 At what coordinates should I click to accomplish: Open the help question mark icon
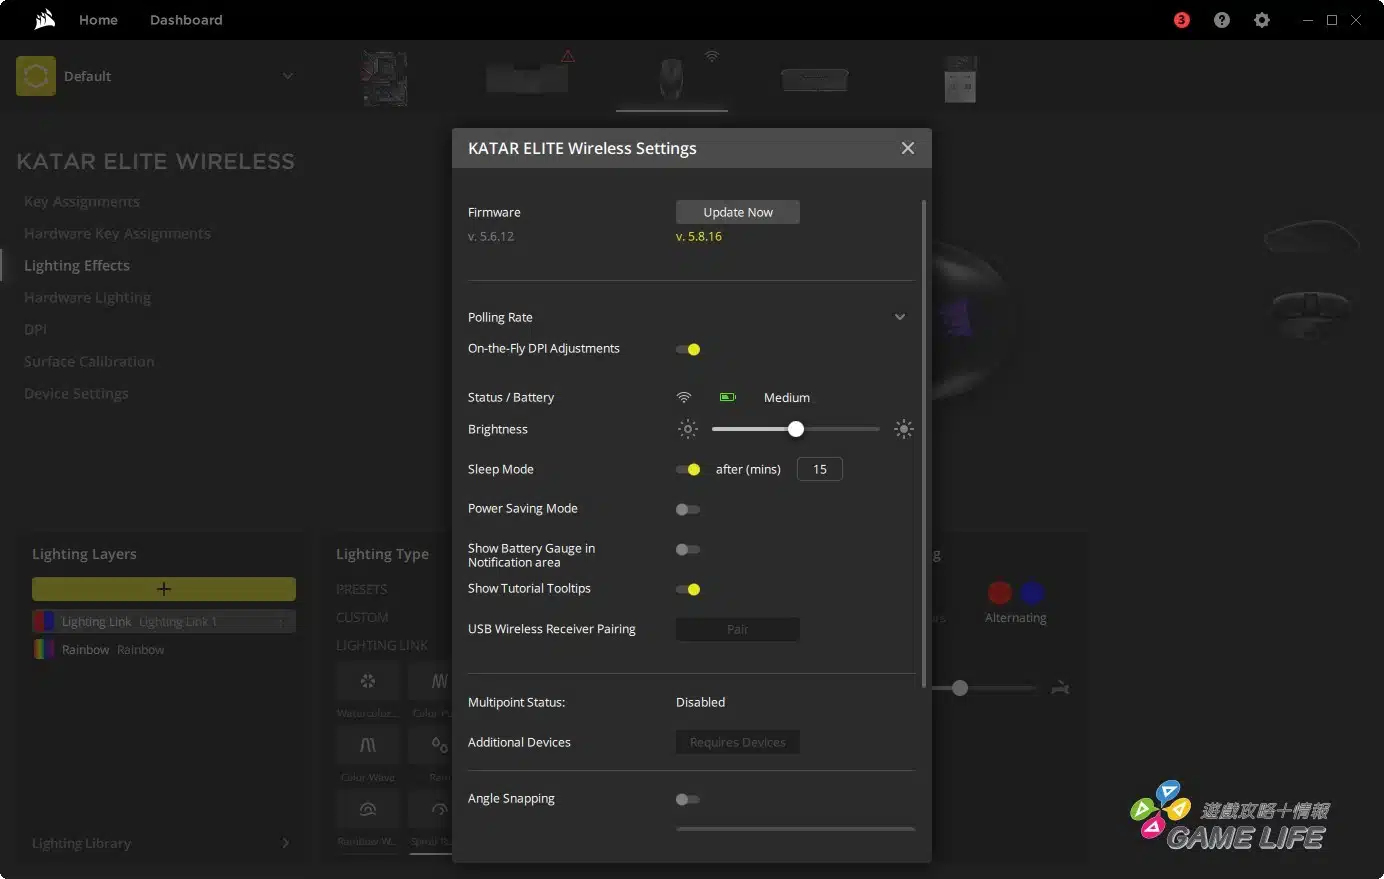(x=1222, y=20)
